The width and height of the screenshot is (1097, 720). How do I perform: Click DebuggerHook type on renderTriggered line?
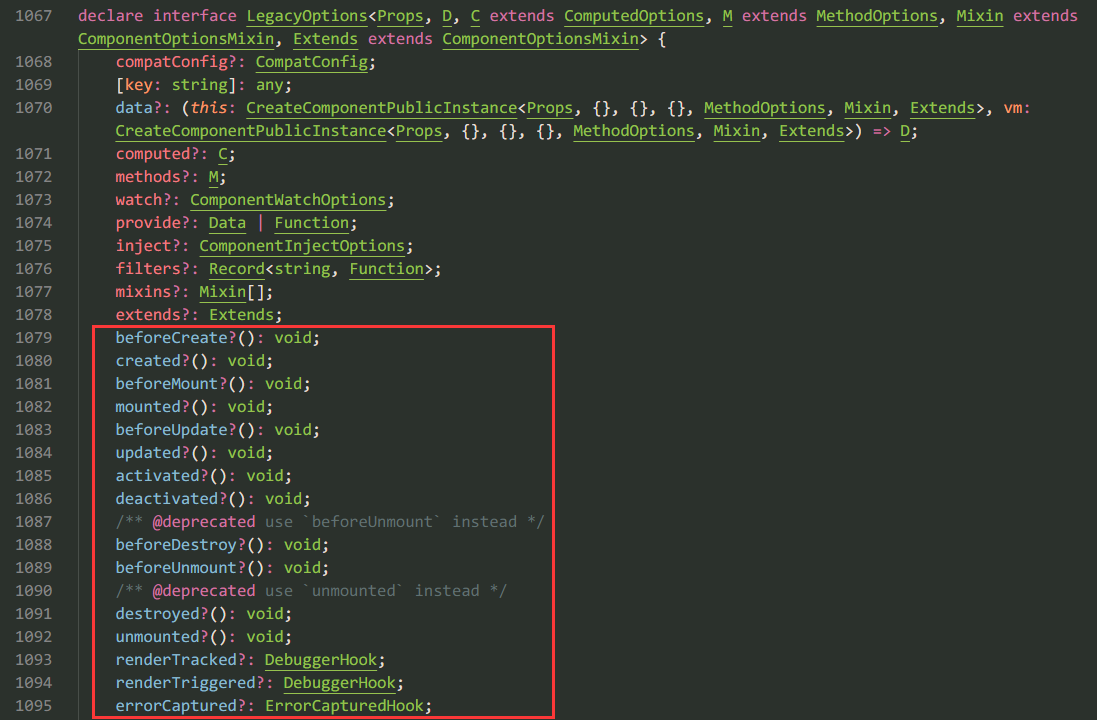pyautogui.click(x=342, y=683)
